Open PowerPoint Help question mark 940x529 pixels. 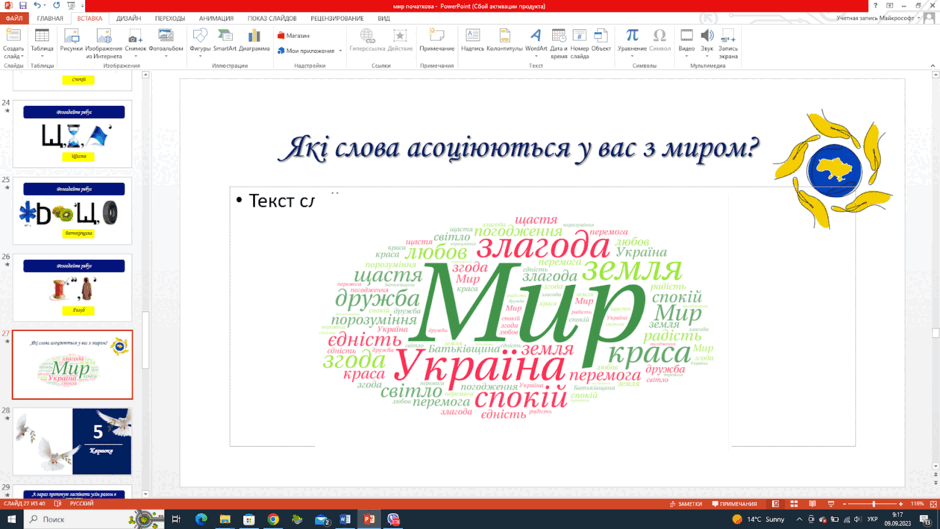click(x=875, y=5)
